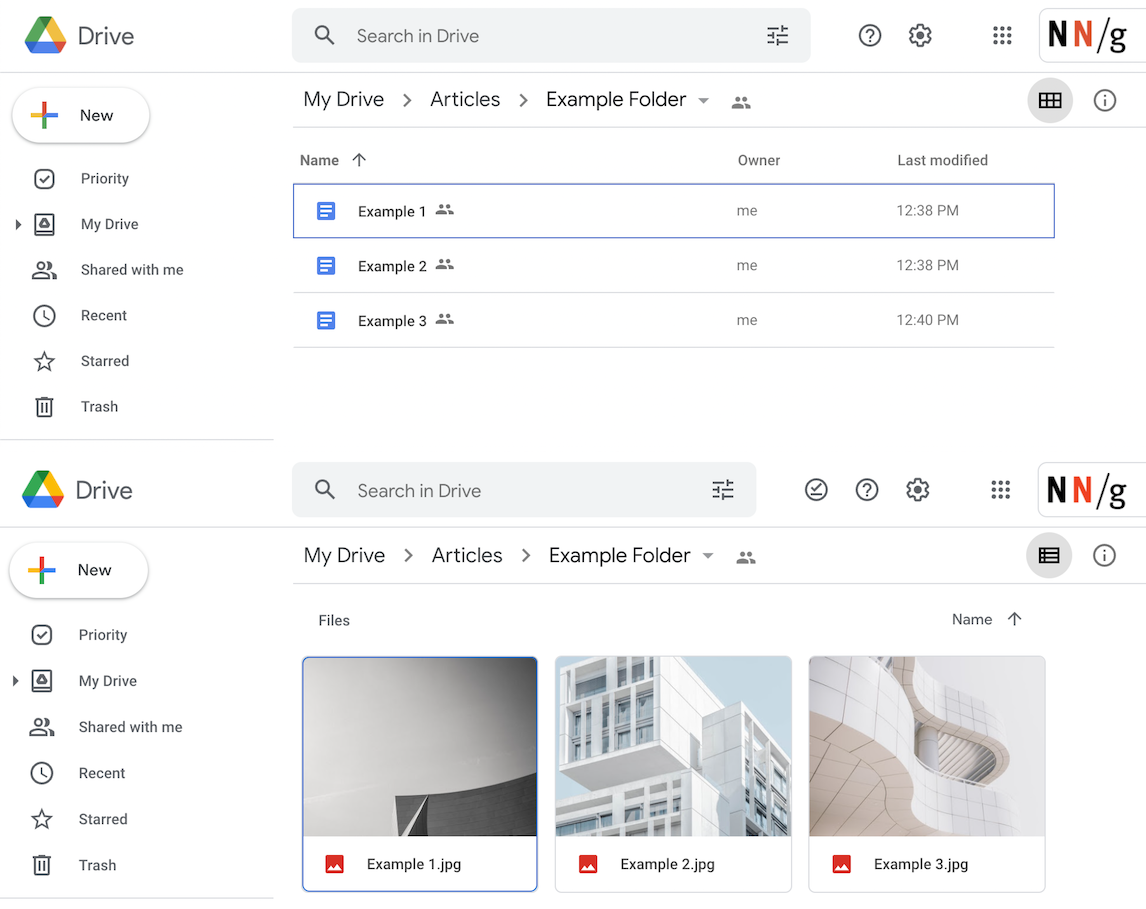The height and width of the screenshot is (909, 1146).
Task: Sort by the Last modified column header
Action: 942,160
